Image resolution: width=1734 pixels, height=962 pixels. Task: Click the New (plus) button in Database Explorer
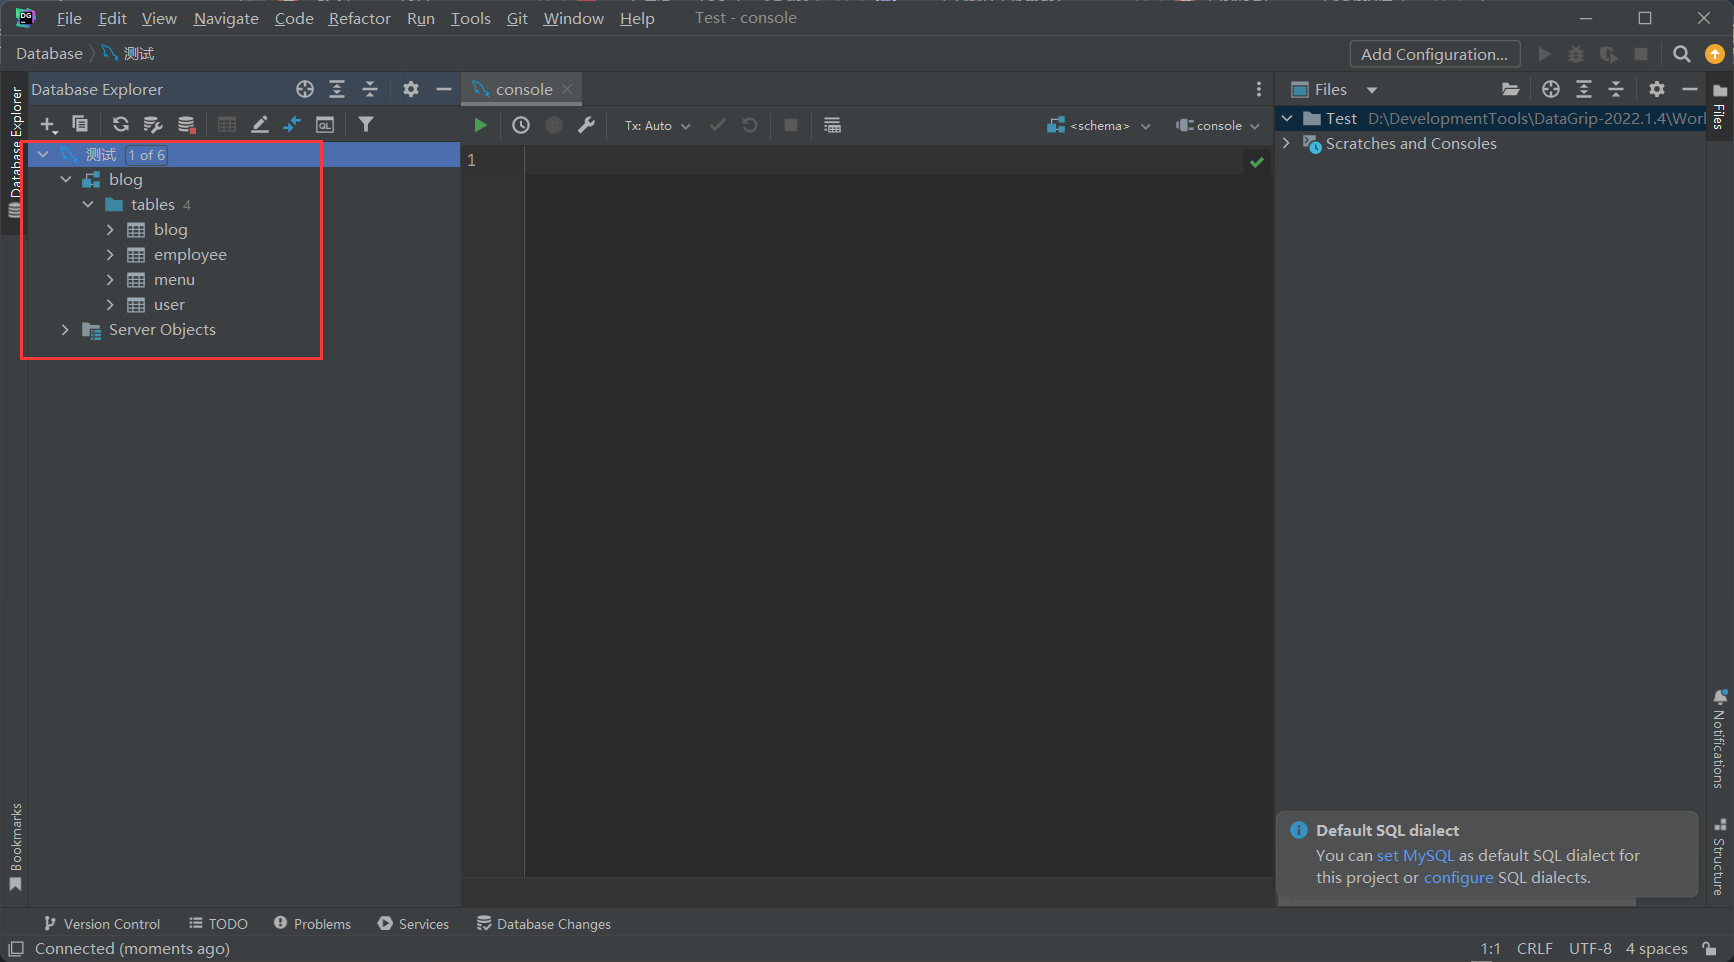tap(48, 125)
